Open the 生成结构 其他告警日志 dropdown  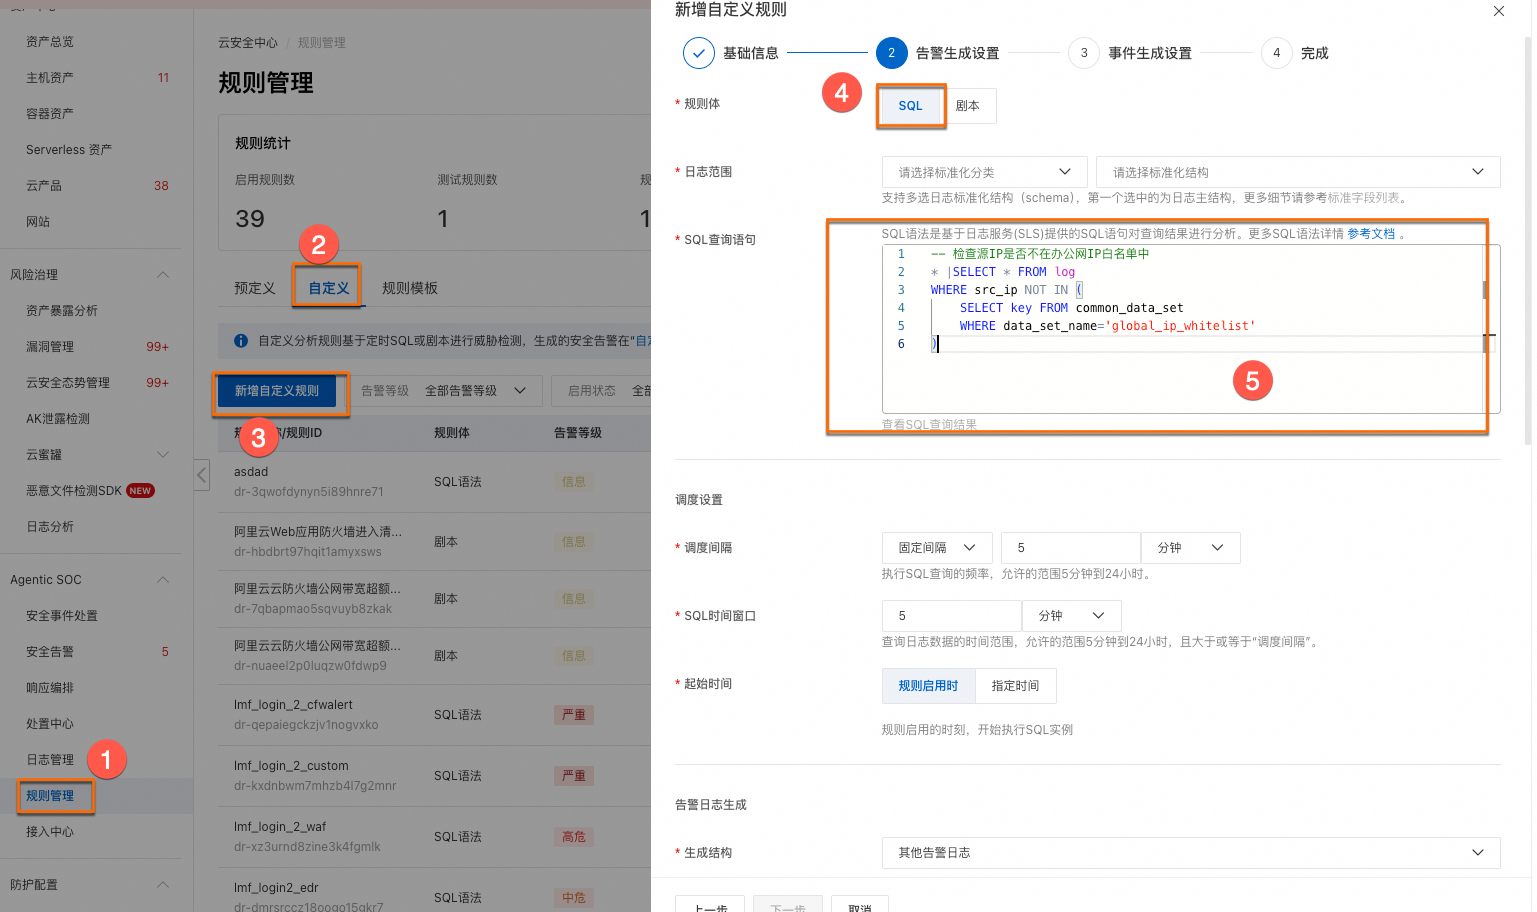[1191, 853]
